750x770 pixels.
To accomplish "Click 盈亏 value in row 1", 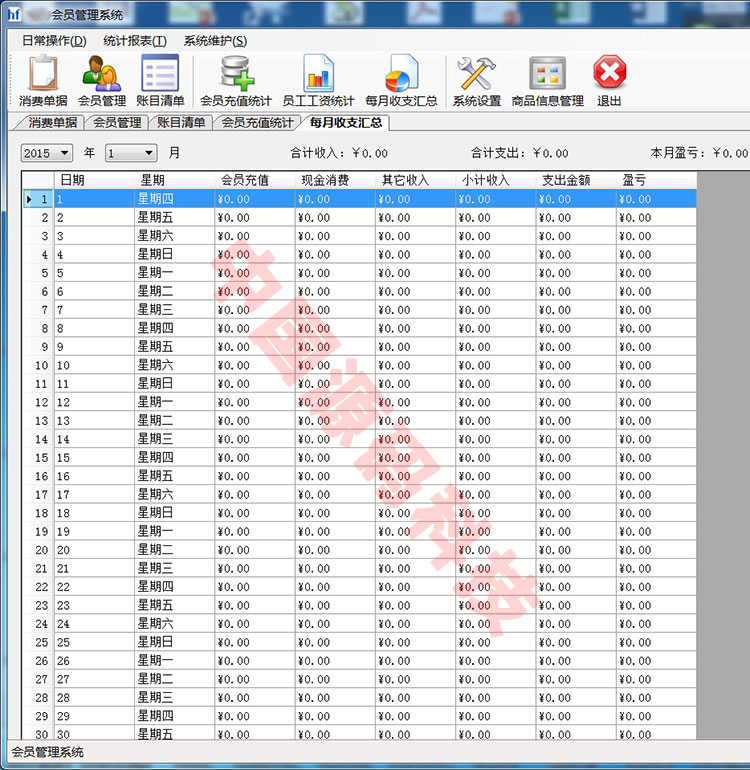I will 656,199.
